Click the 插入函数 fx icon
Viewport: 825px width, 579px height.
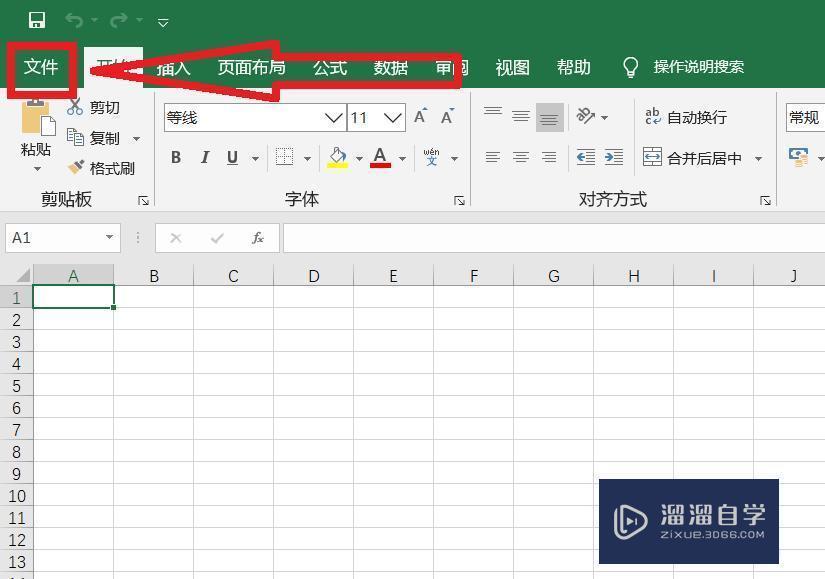(x=258, y=238)
